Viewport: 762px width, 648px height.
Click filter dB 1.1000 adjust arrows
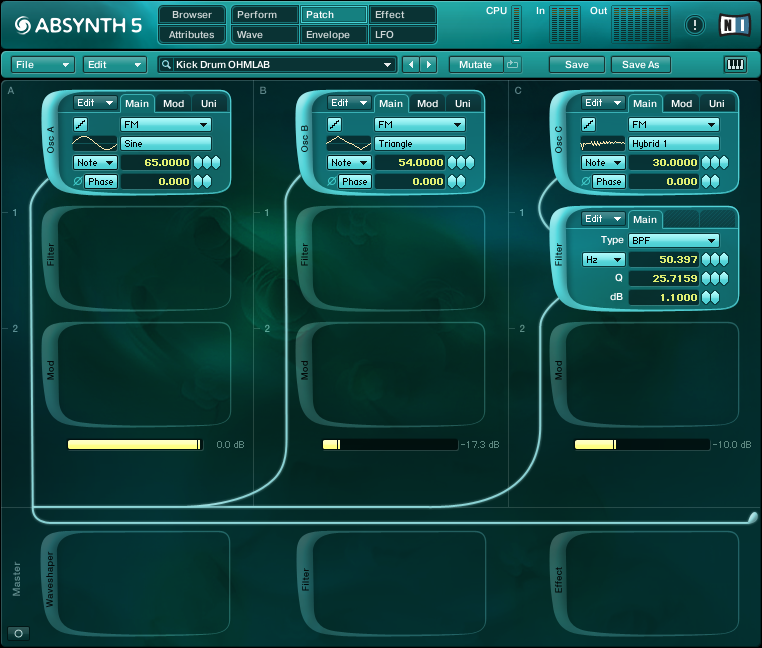[x=710, y=298]
